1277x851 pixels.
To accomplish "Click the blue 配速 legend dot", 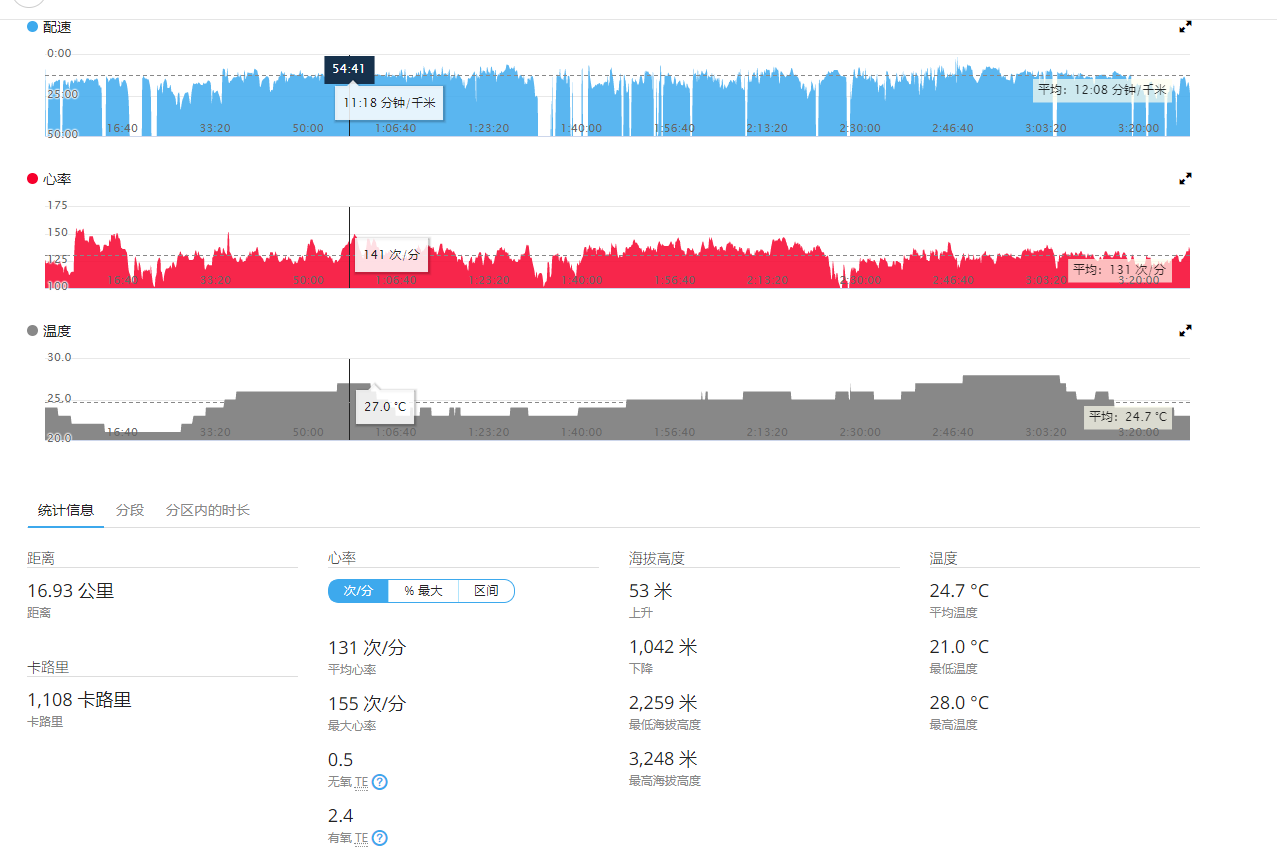I will (x=32, y=27).
